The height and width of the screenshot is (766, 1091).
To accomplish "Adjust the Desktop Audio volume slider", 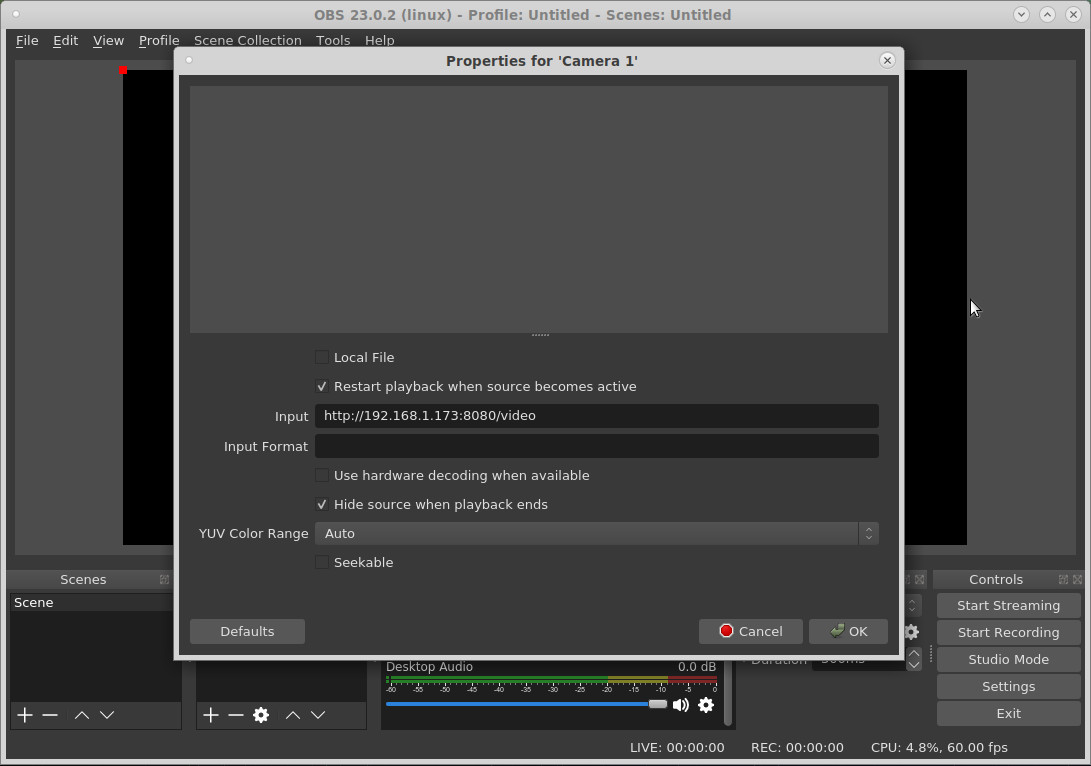I will click(658, 704).
